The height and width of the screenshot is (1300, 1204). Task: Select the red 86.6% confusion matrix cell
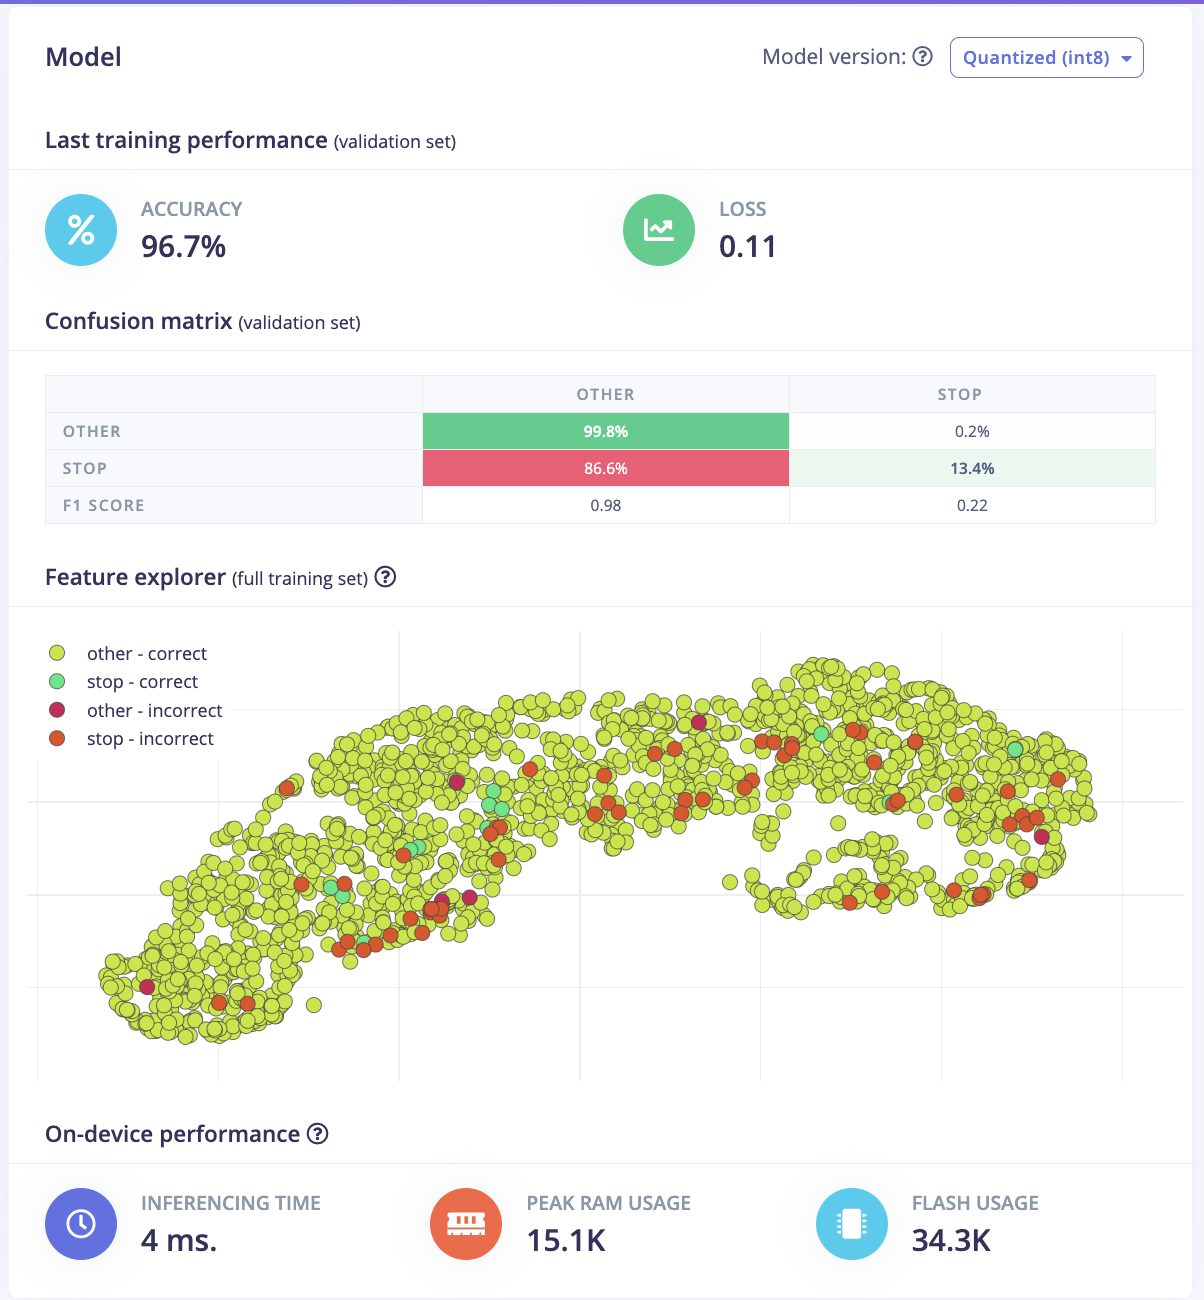pos(605,468)
